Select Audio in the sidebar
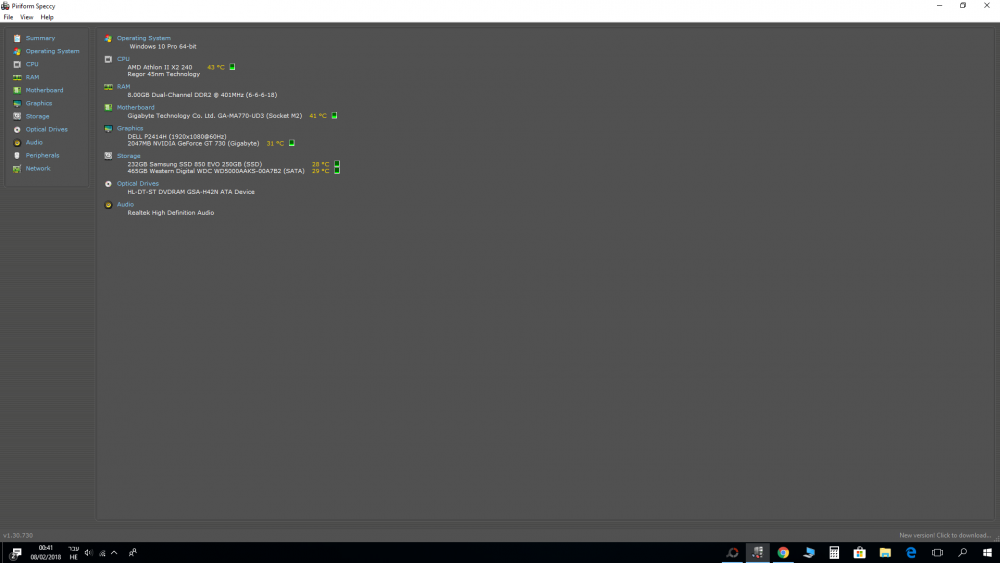This screenshot has width=1000, height=563. 34,143
